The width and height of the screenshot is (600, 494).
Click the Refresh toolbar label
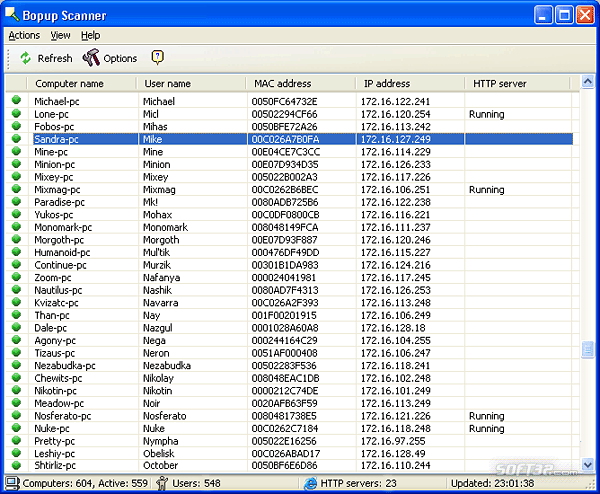coord(55,58)
